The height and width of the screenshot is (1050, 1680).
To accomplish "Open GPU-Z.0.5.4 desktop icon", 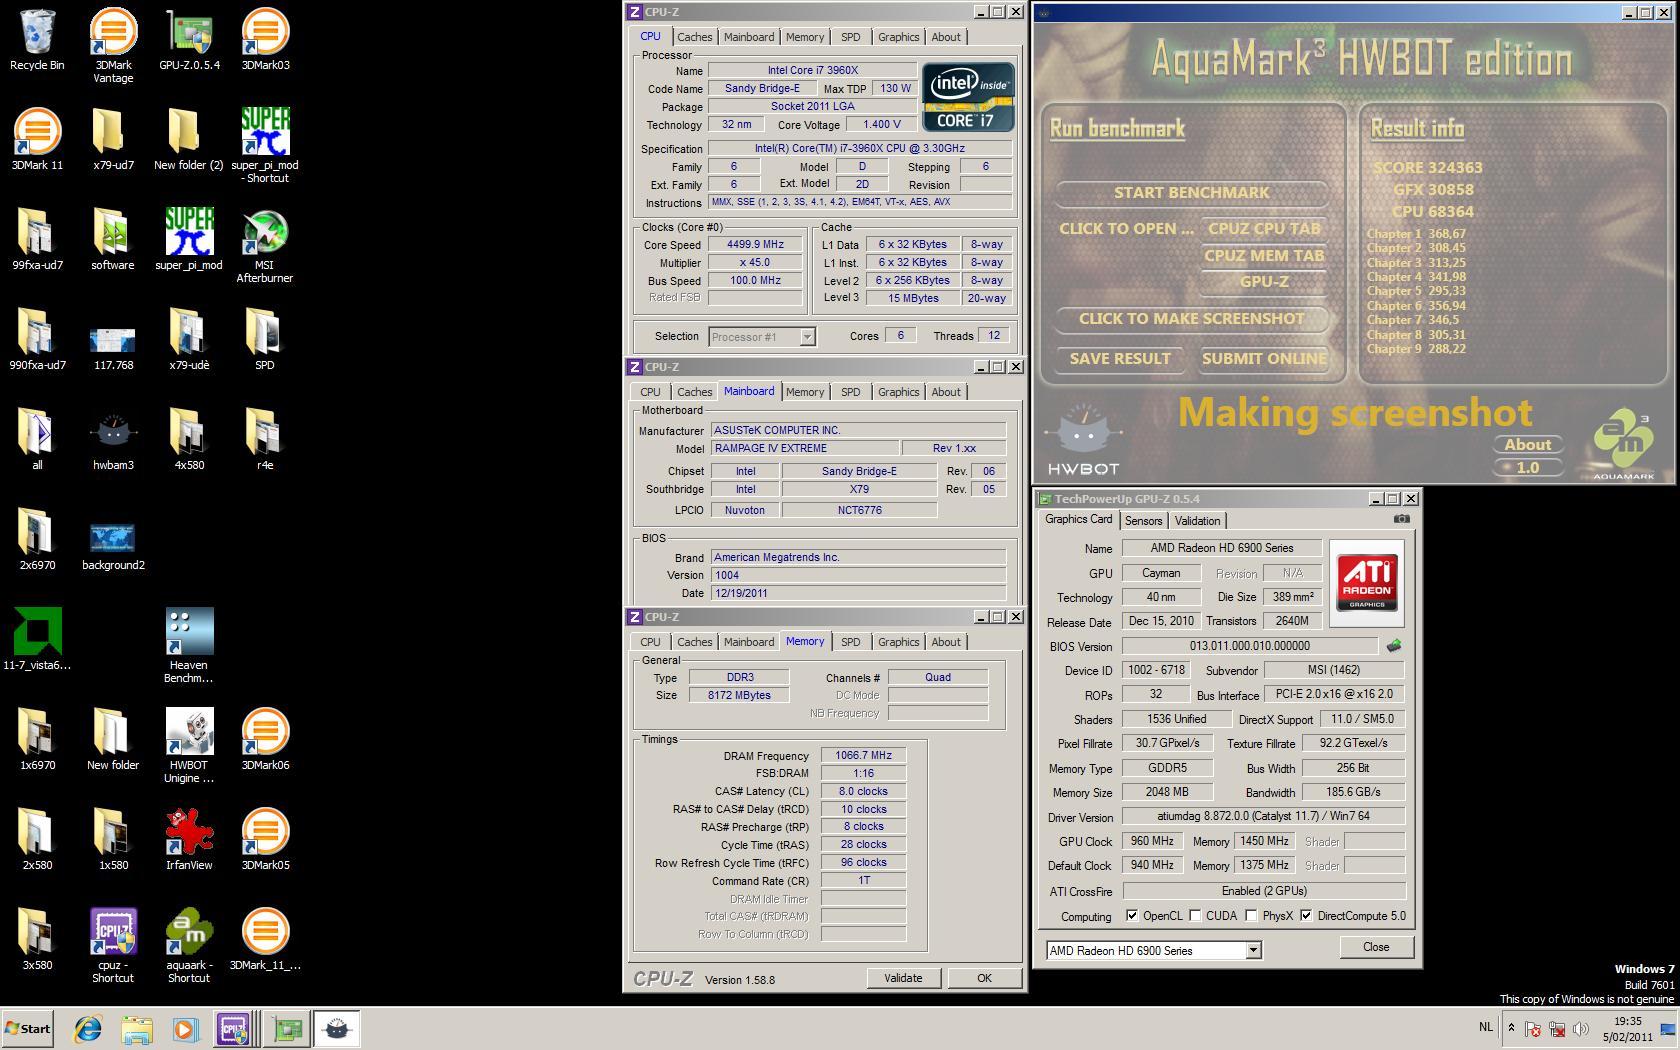I will click(189, 40).
